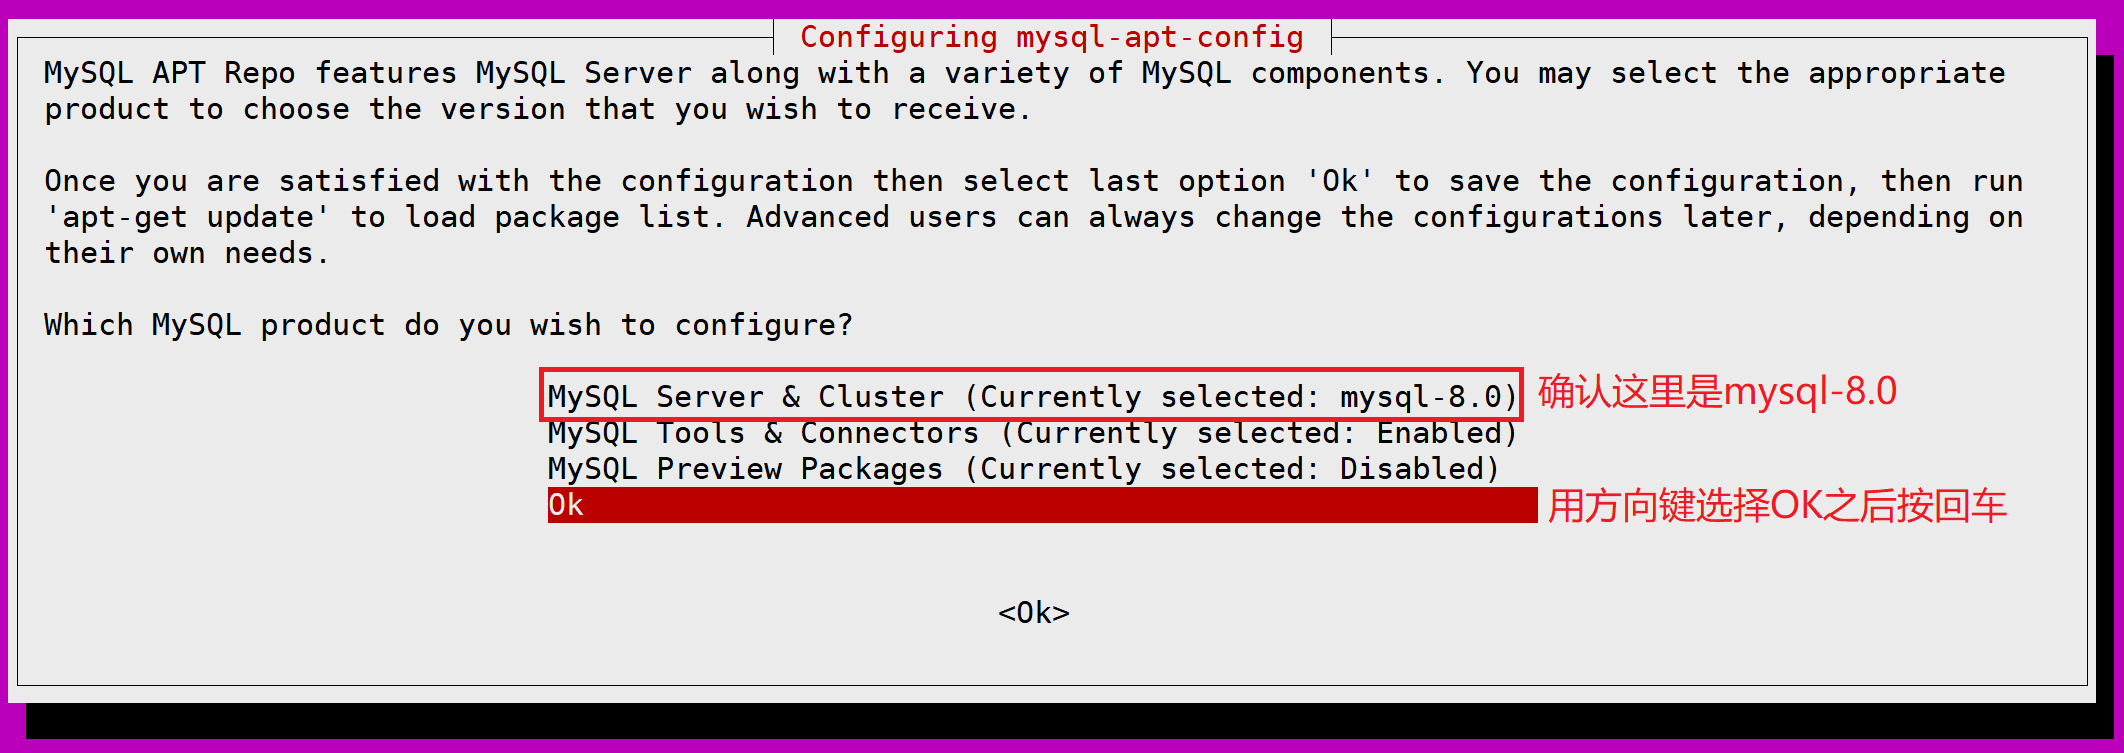The image size is (2124, 753).
Task: Click the line starting Once you are satisfied
Action: point(1034,181)
